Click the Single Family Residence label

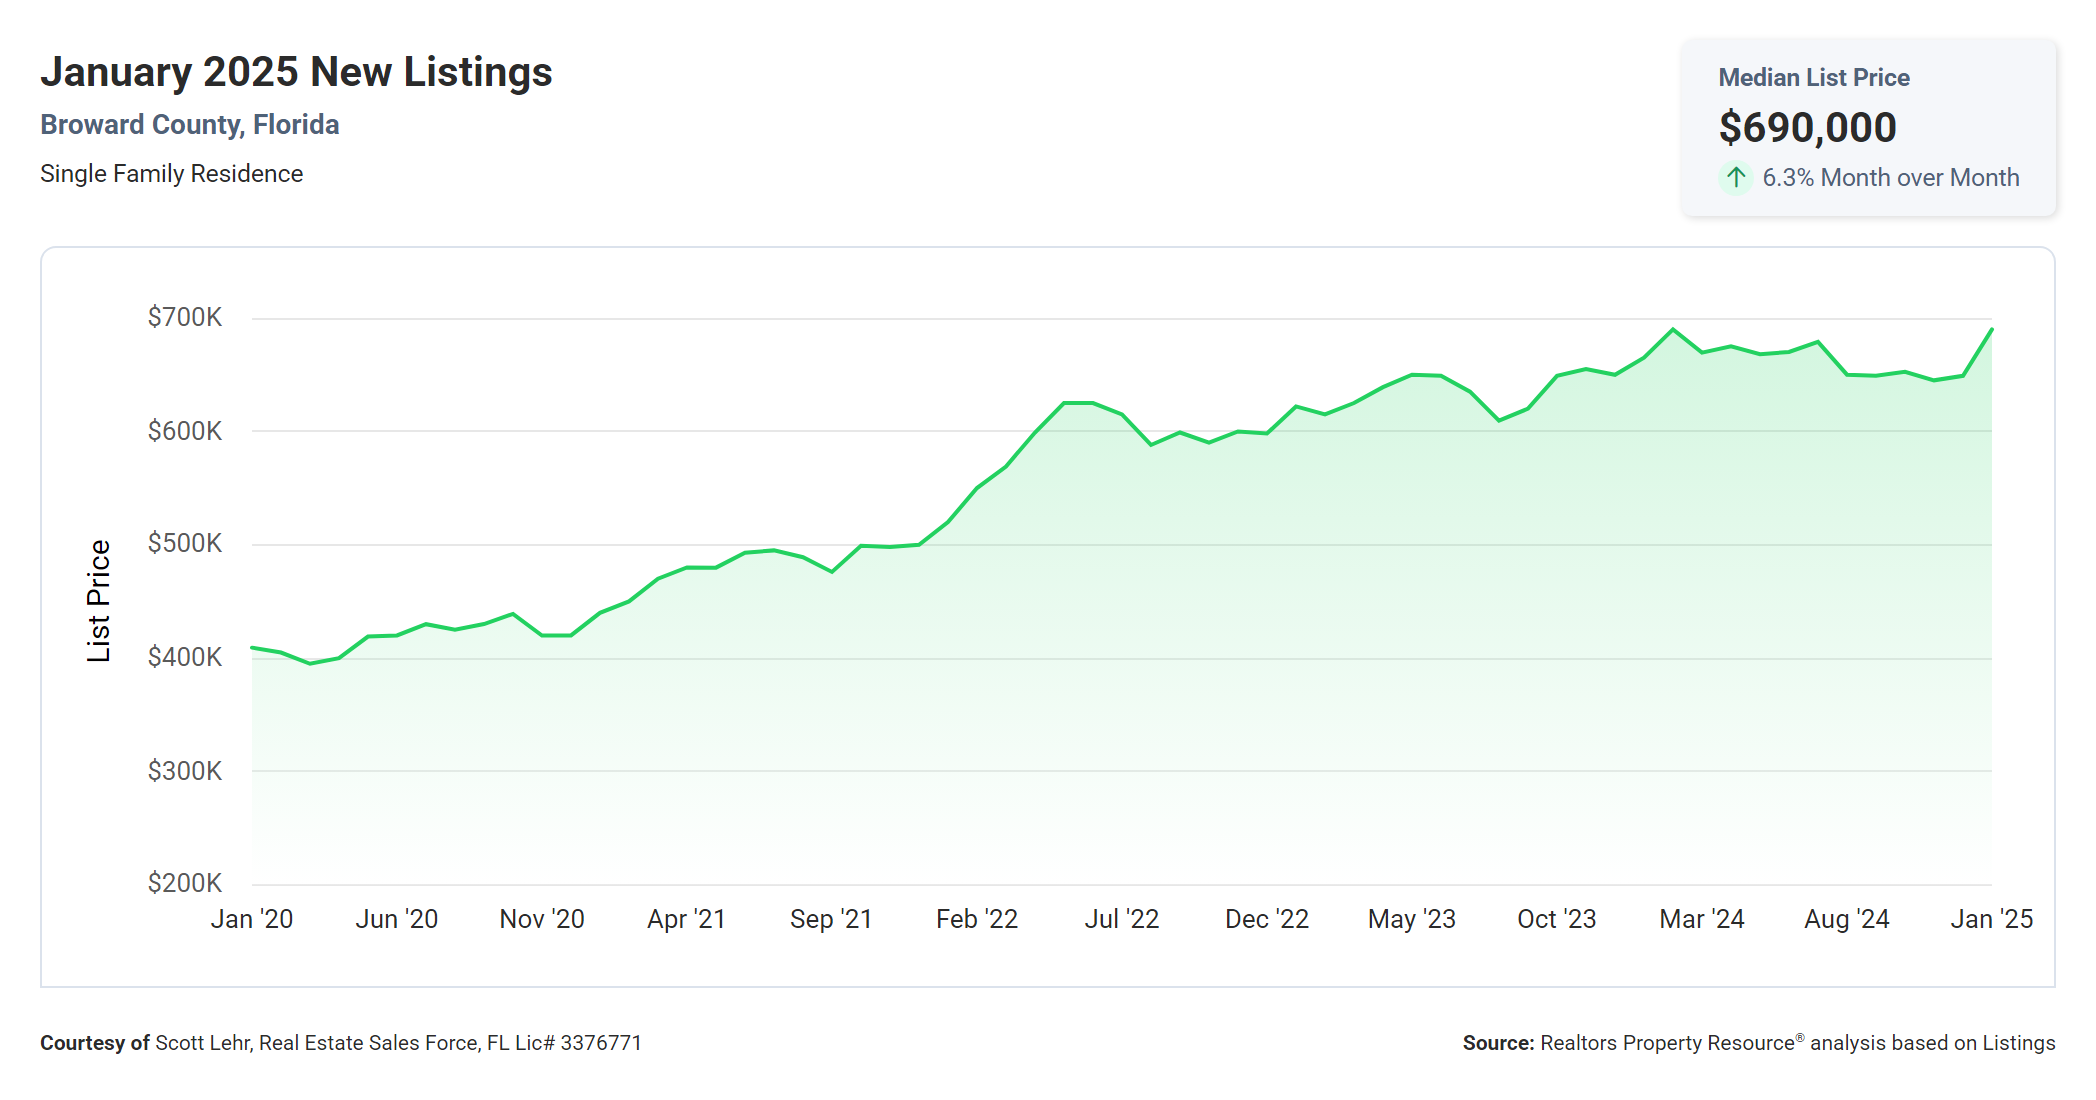coord(171,174)
